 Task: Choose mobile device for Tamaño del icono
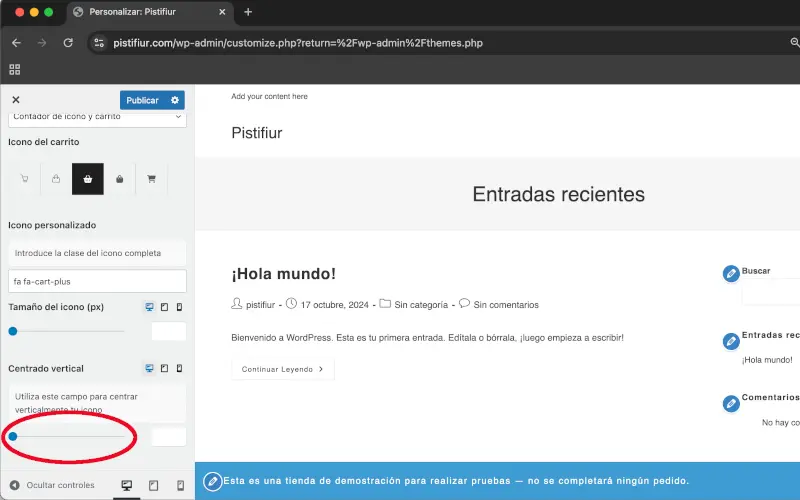[179, 307]
